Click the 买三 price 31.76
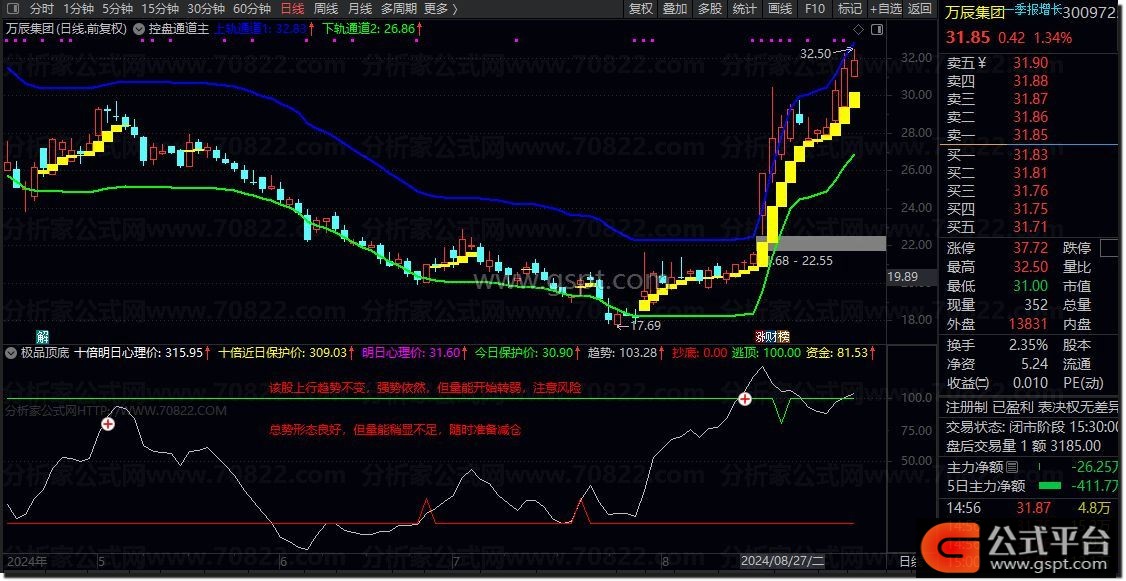The width and height of the screenshot is (1126, 581). coord(1030,191)
